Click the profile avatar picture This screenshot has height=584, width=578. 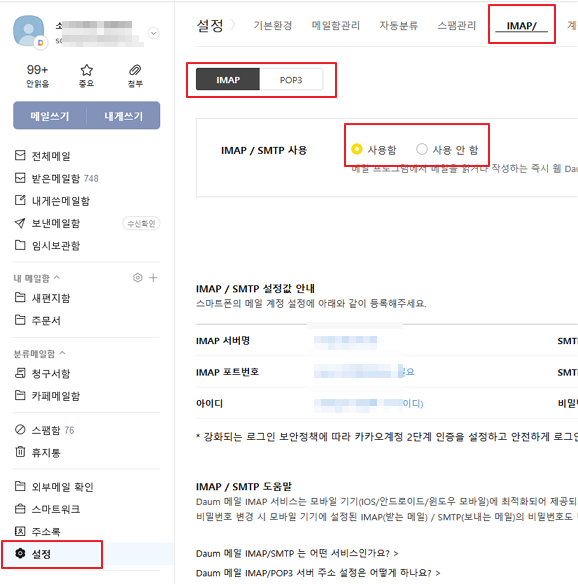pos(29,31)
